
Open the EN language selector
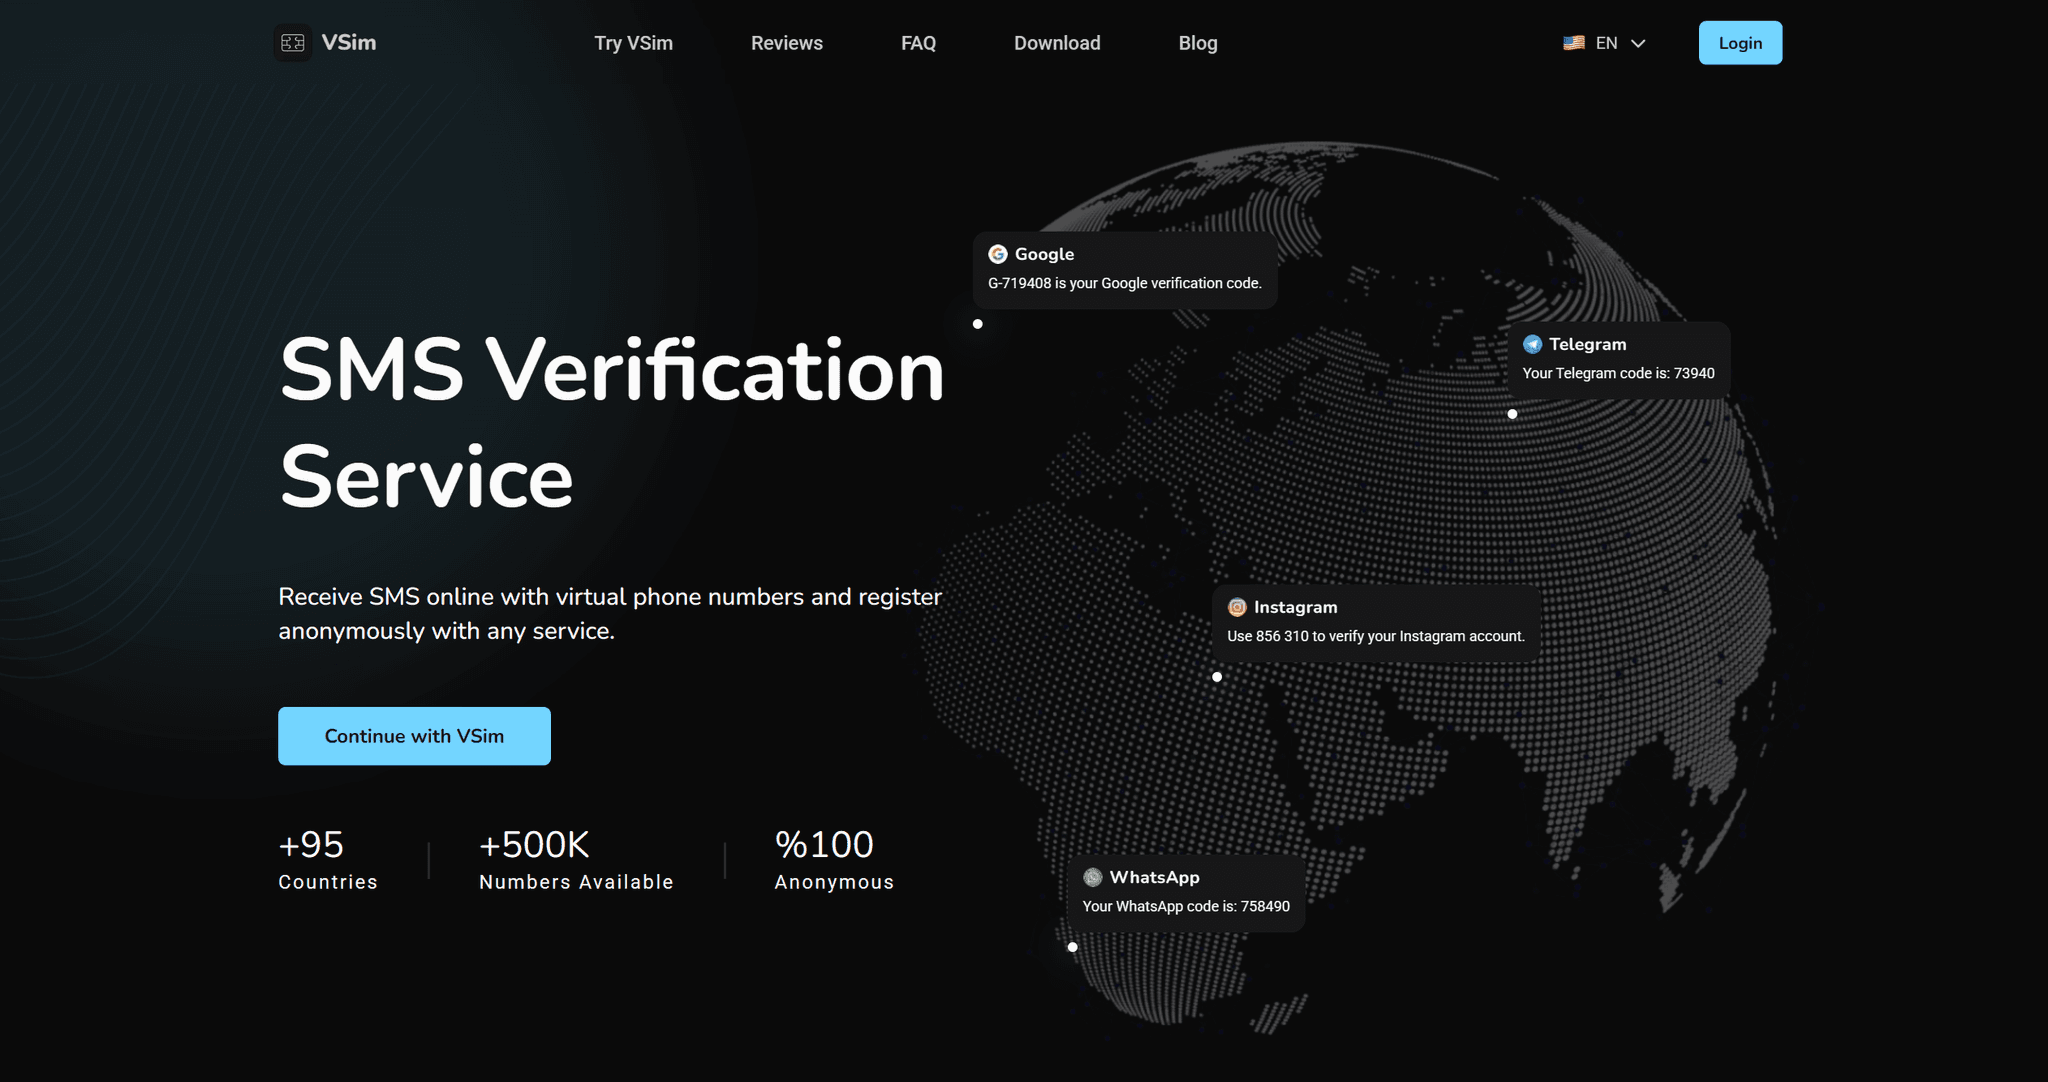(x=1606, y=43)
